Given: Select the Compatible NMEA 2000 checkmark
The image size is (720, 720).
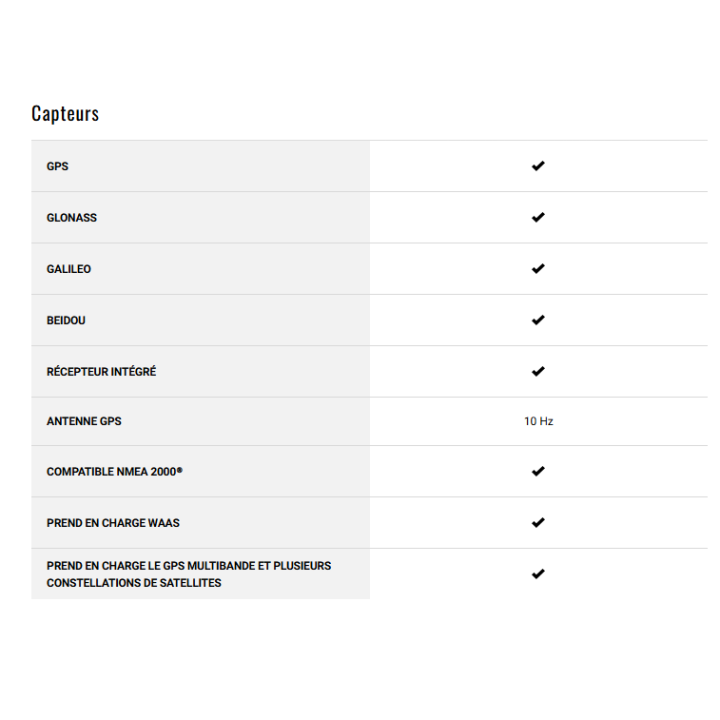Looking at the screenshot, I should click(538, 471).
